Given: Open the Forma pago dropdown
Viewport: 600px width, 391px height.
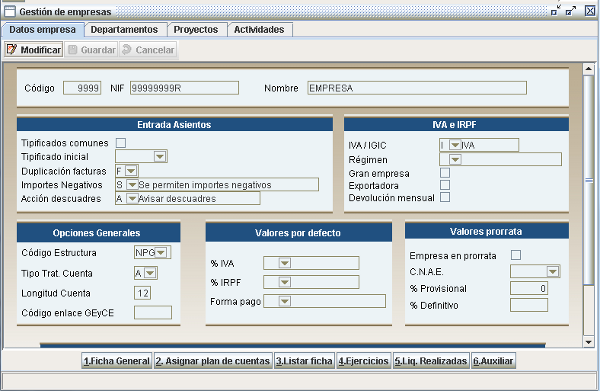Looking at the screenshot, I should tap(285, 301).
